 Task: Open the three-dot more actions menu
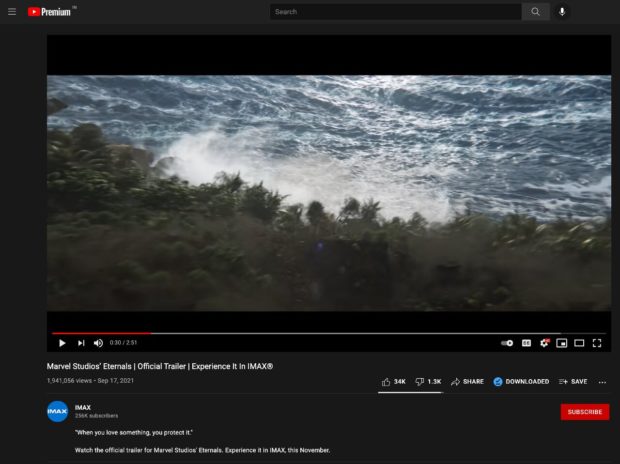pos(602,382)
